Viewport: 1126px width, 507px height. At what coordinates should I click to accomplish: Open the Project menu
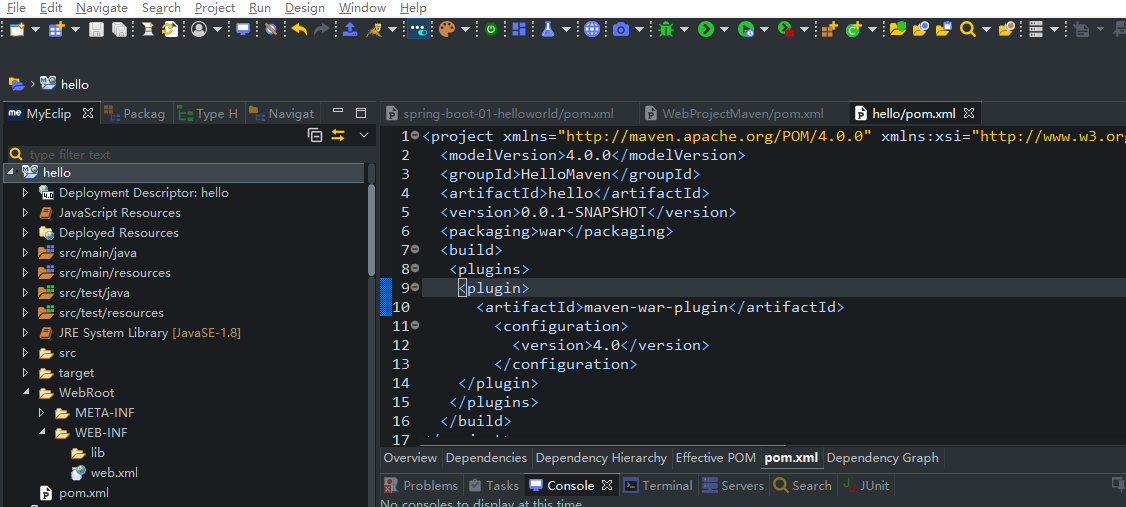point(215,8)
